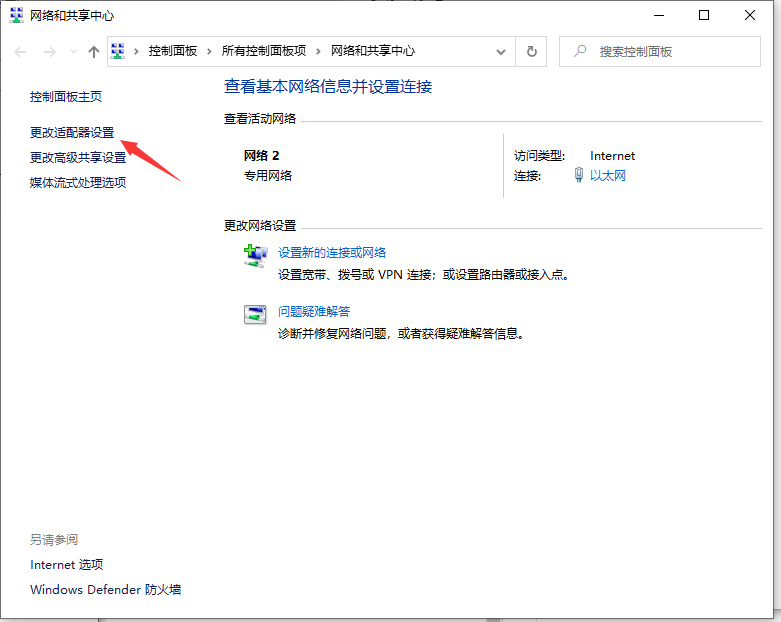Expand the chevron after 所有控制面板项 breadcrumb

(318, 51)
